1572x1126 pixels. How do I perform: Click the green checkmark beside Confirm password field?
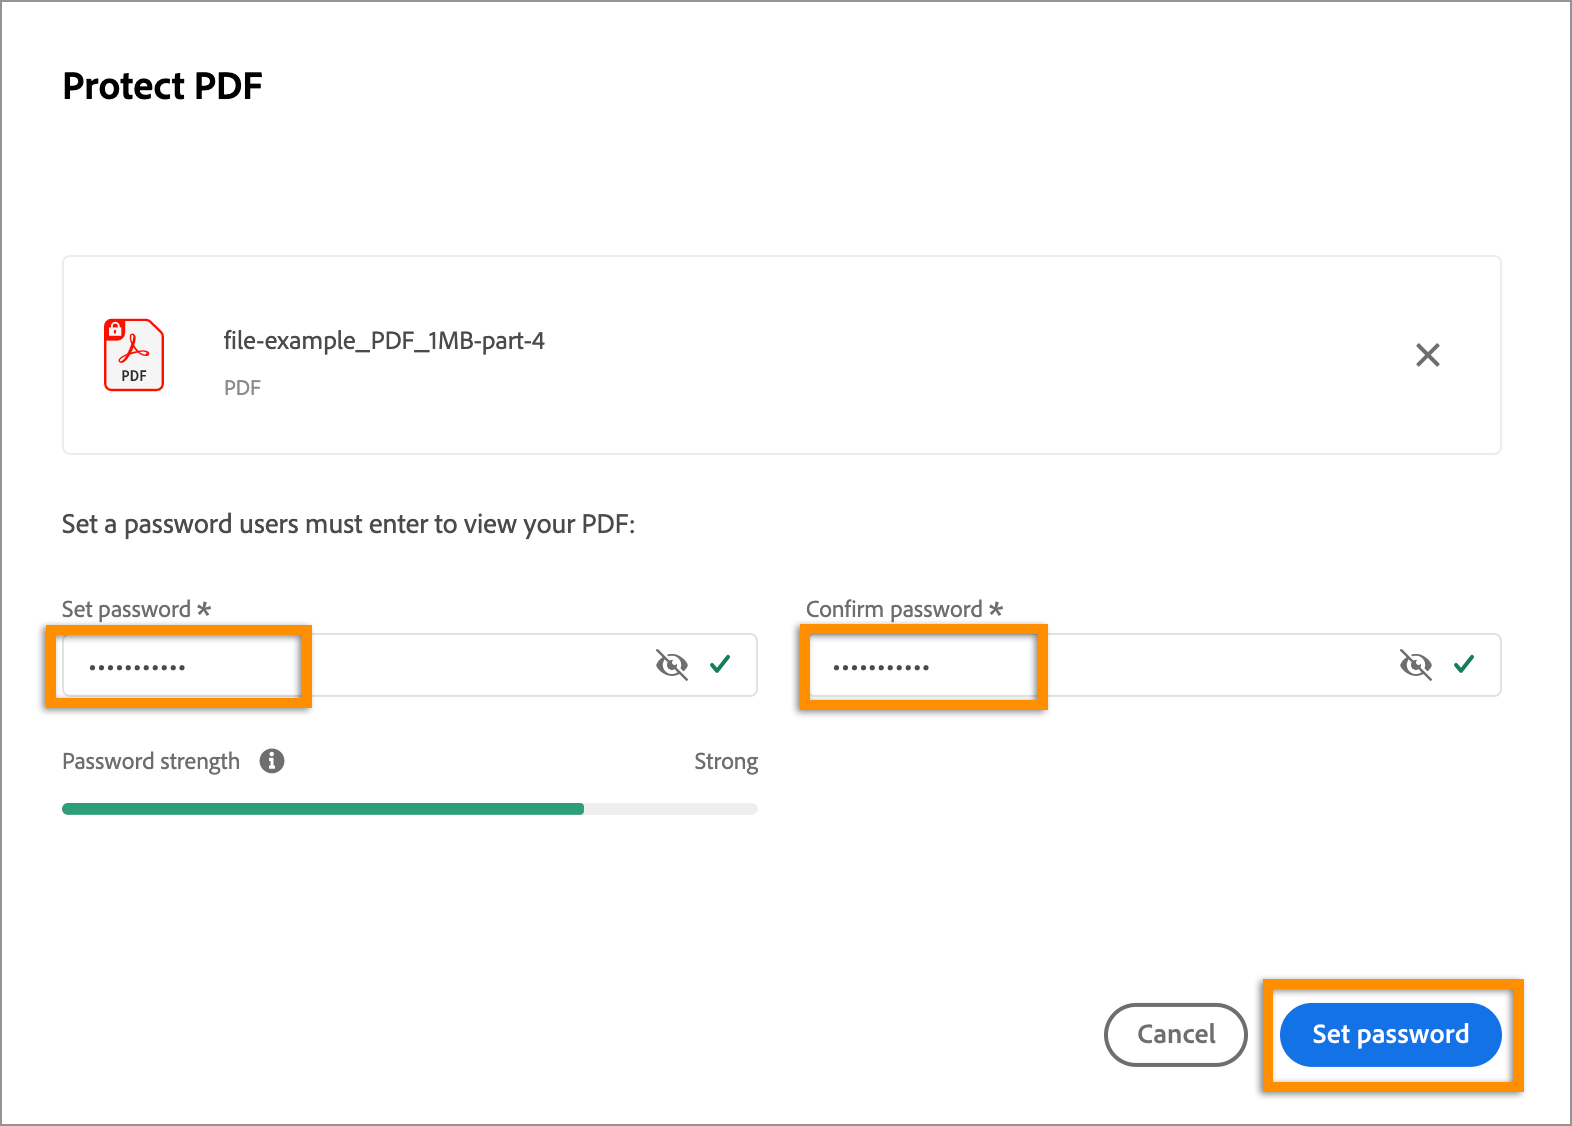1465,664
